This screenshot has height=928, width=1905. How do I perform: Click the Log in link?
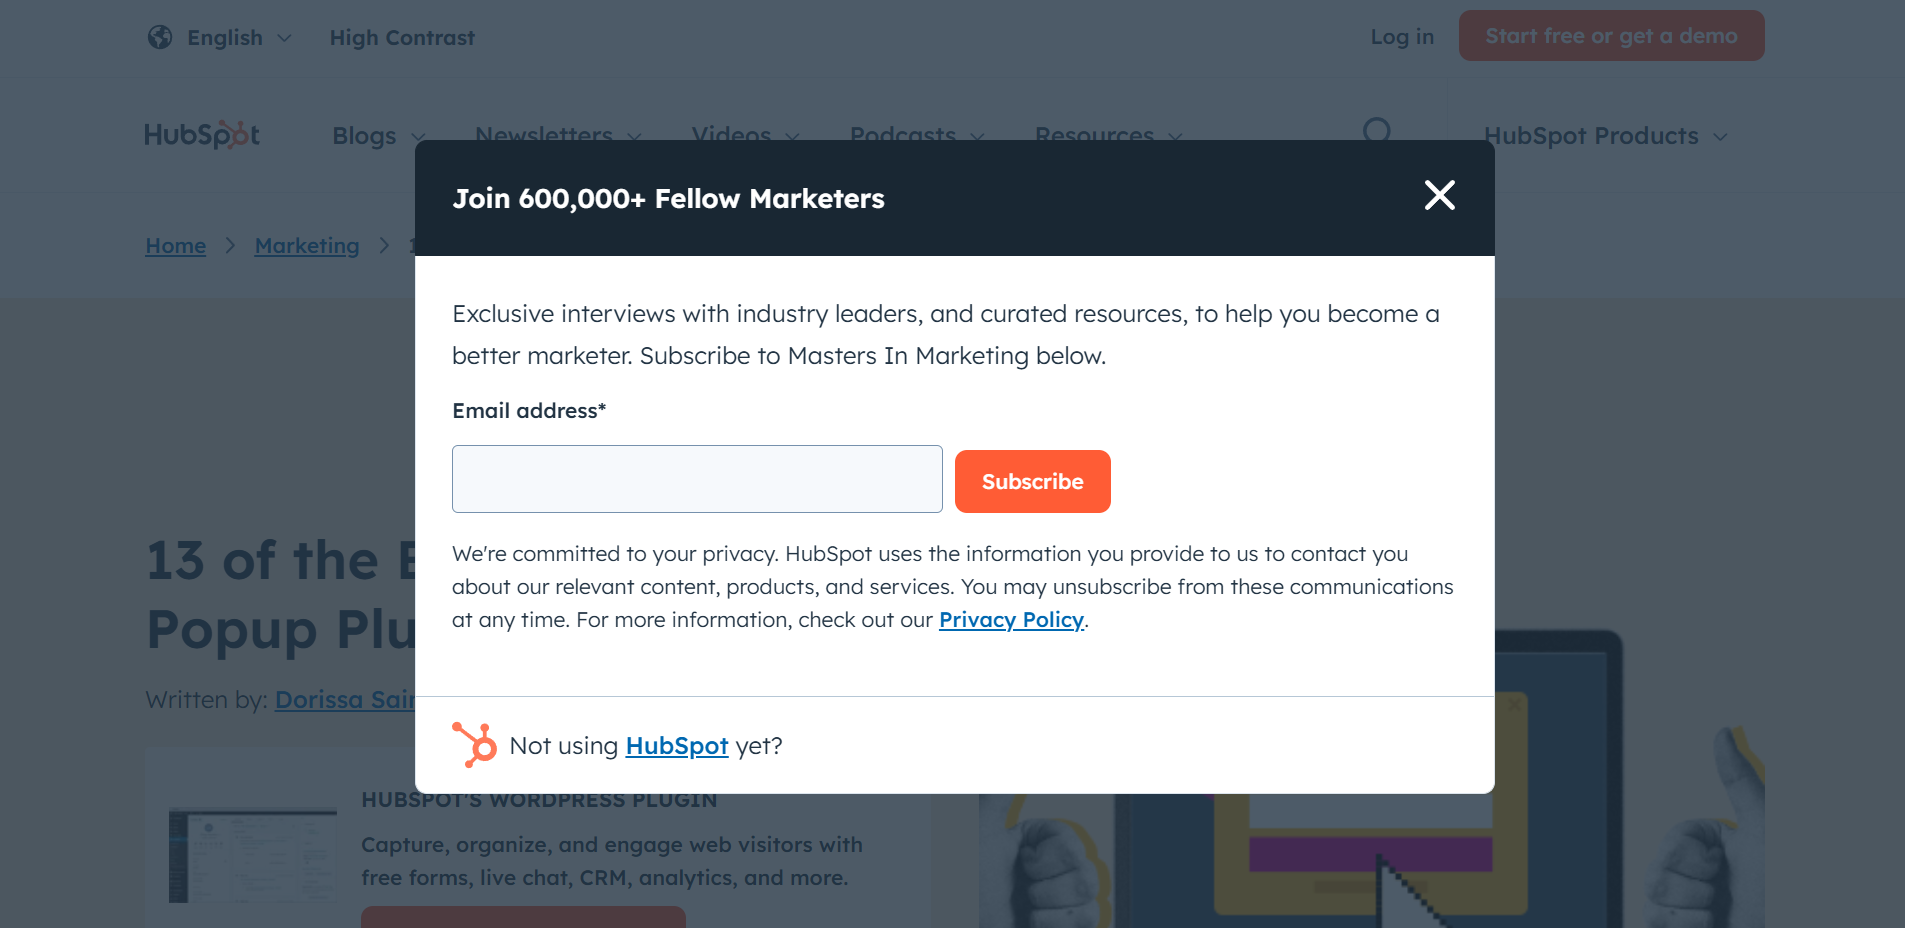pyautogui.click(x=1402, y=37)
